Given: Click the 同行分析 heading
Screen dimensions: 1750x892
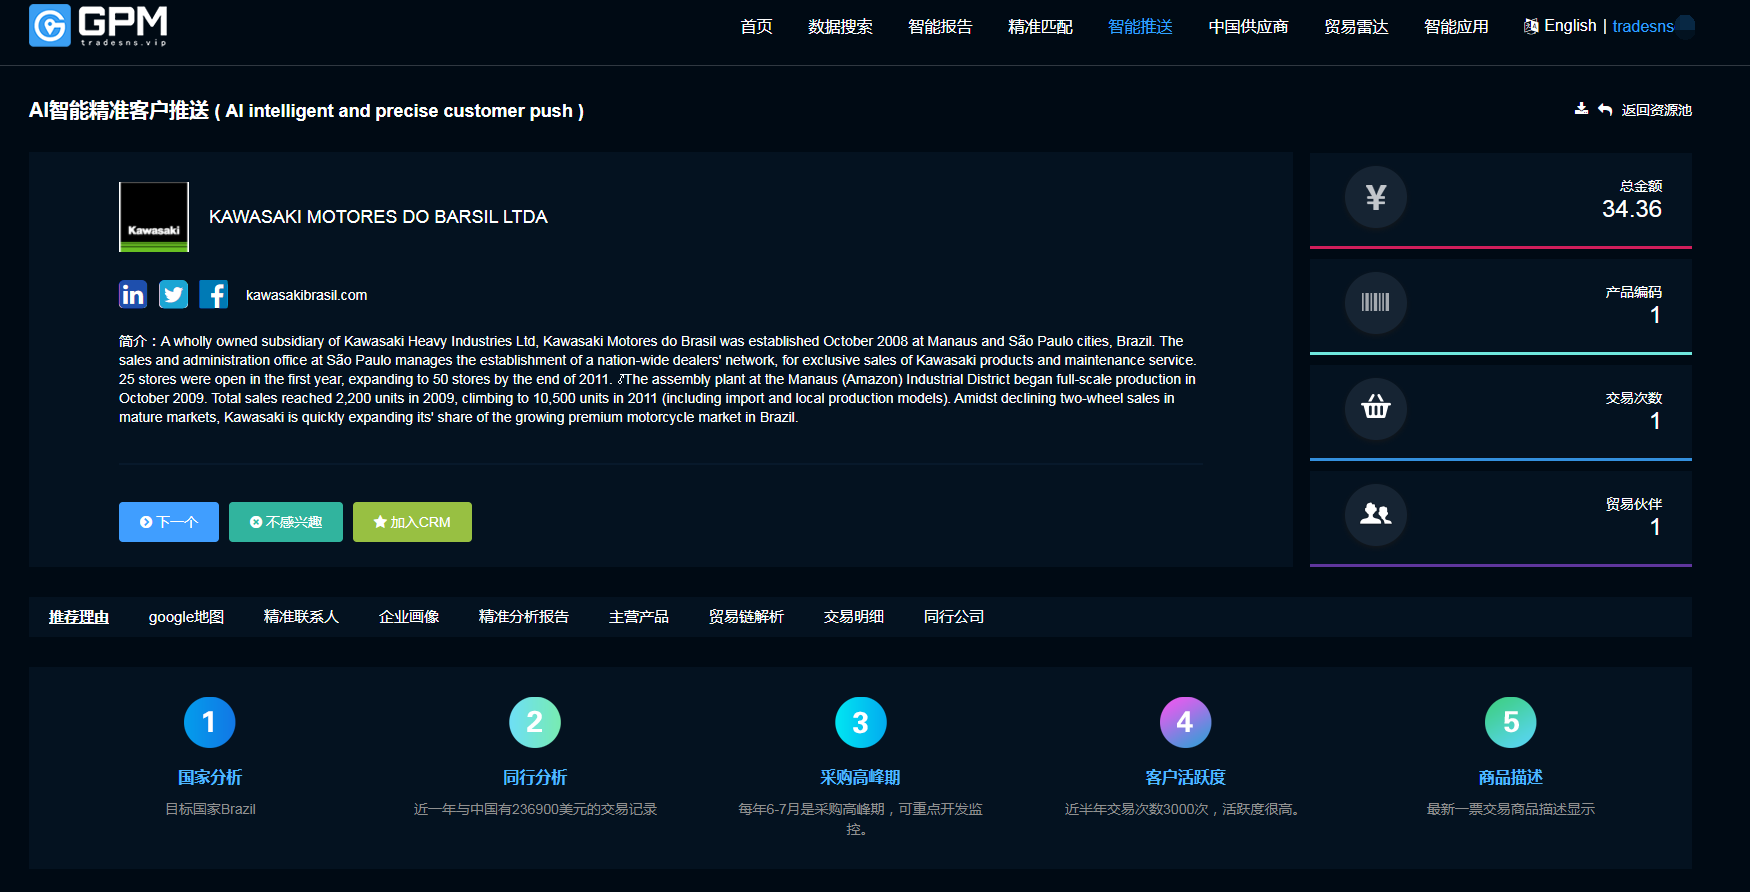Looking at the screenshot, I should pos(535,777).
